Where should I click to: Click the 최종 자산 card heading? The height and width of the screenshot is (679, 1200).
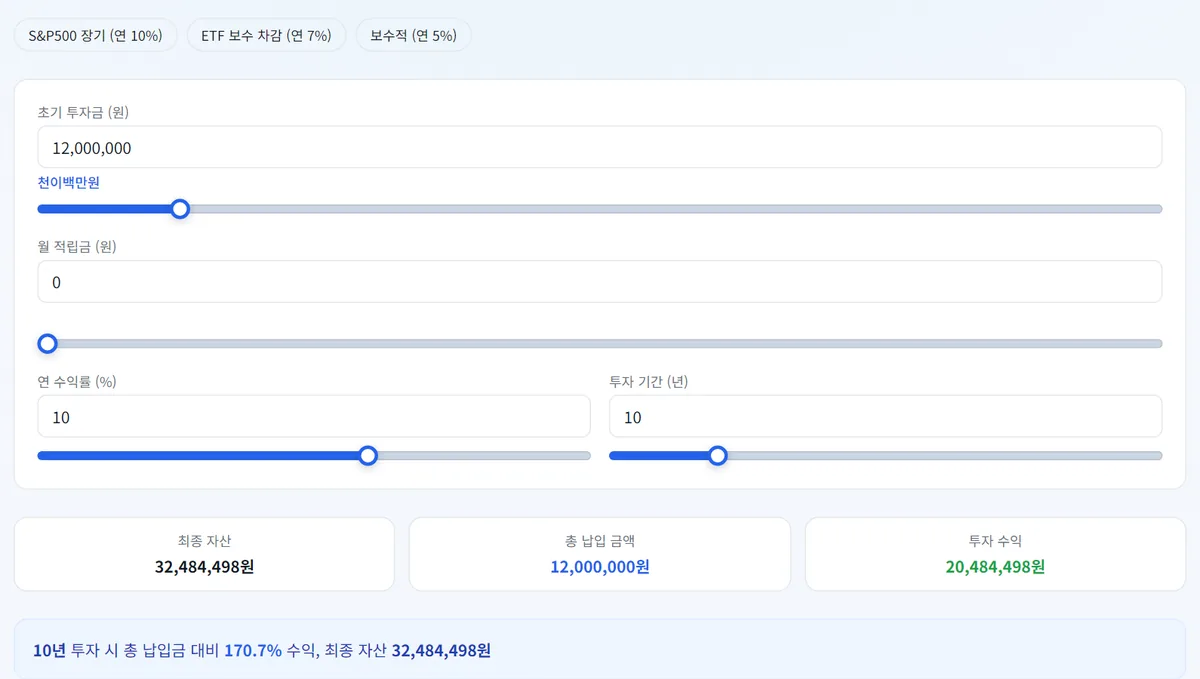204,541
